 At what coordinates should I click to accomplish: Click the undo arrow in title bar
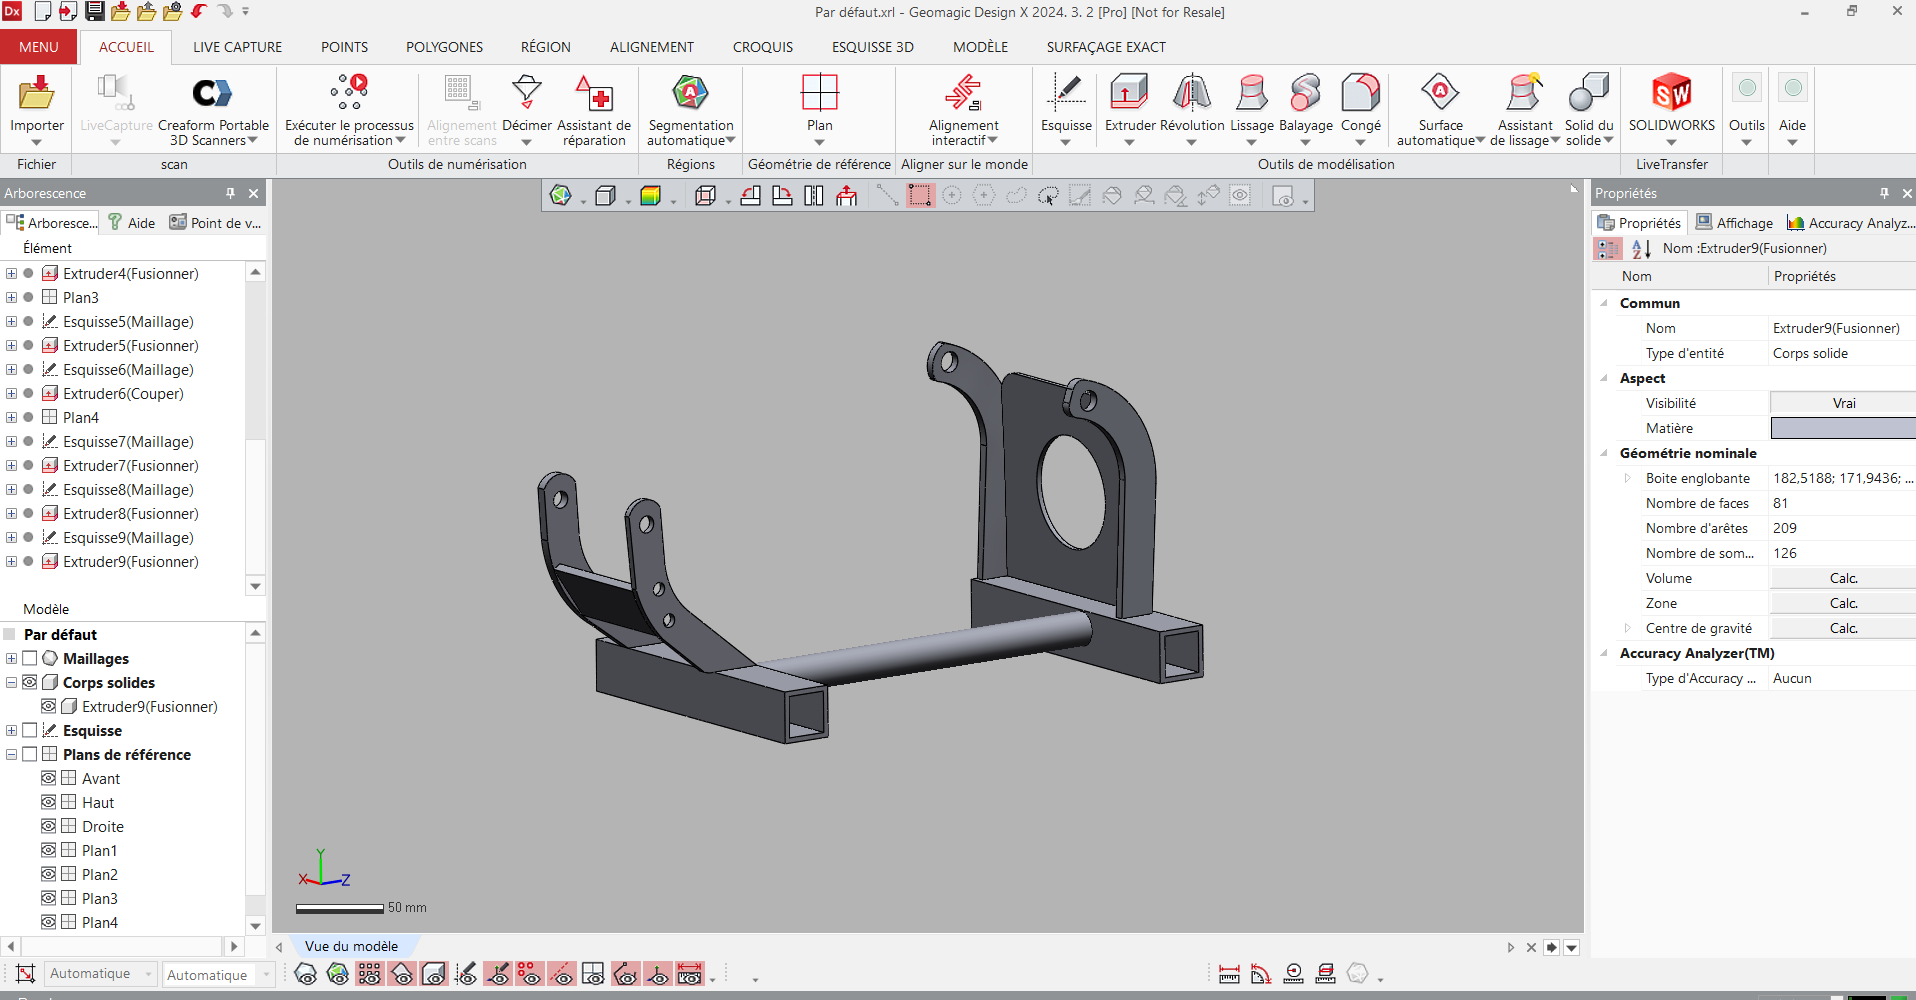tap(199, 11)
